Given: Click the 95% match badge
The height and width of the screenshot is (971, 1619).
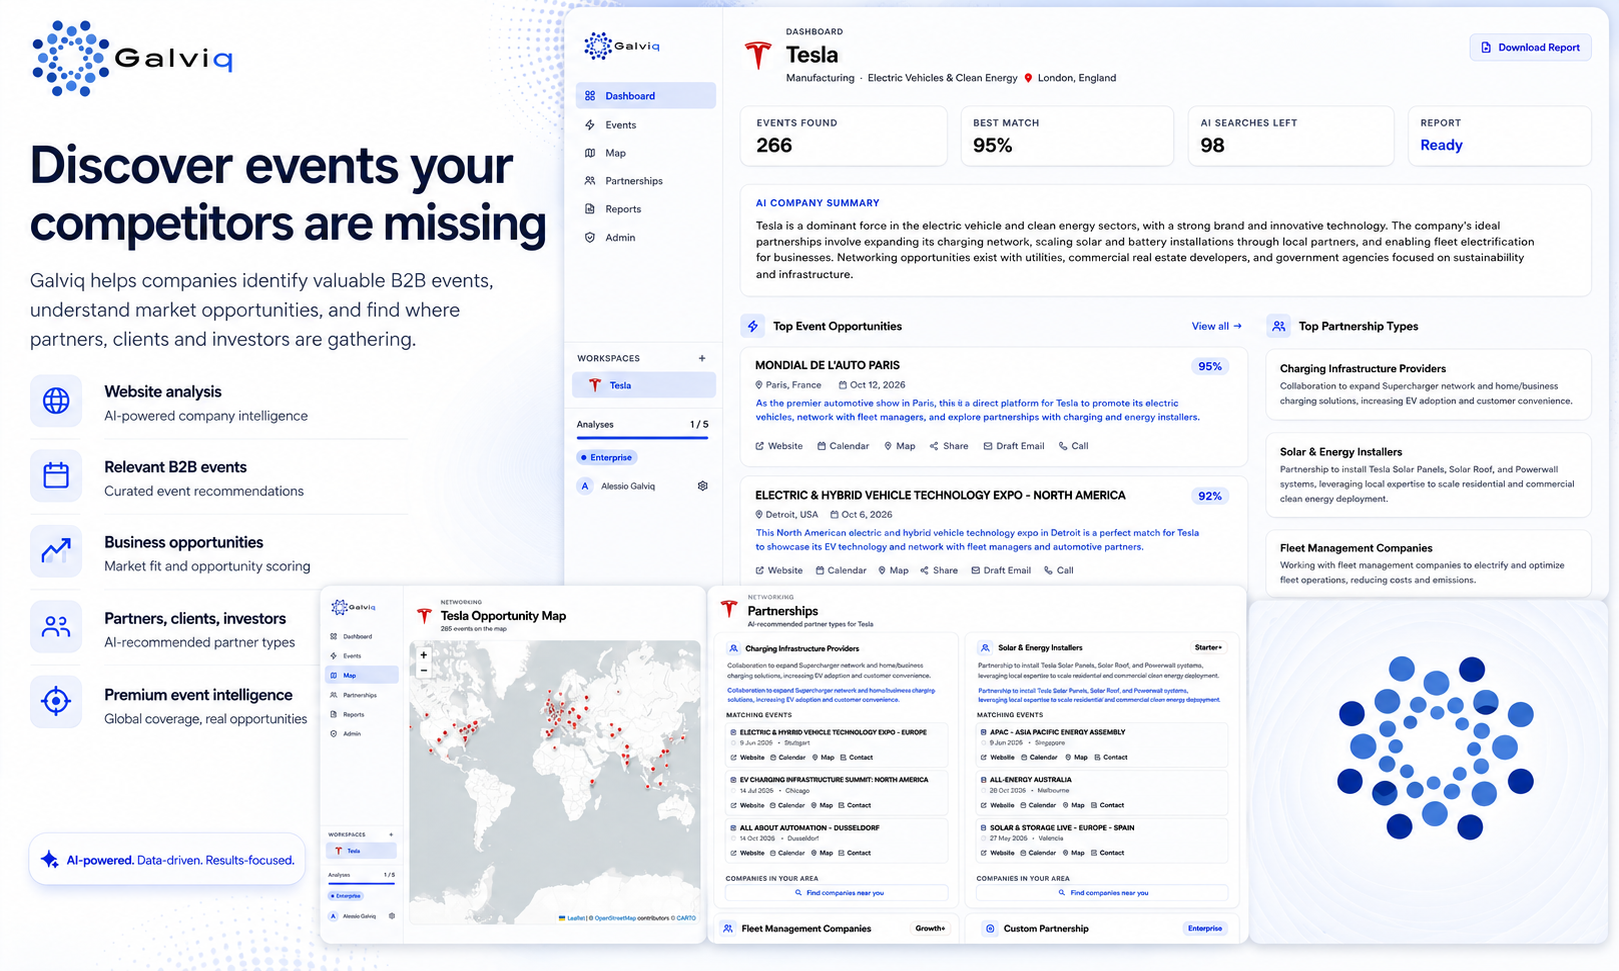Looking at the screenshot, I should [1210, 366].
